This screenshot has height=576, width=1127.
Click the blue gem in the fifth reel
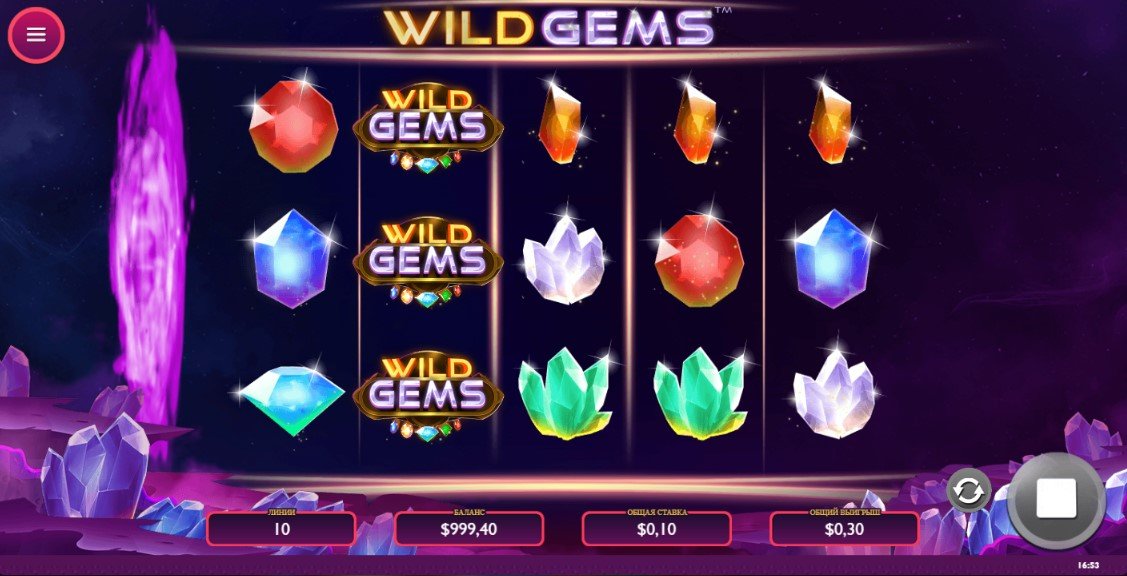point(833,259)
